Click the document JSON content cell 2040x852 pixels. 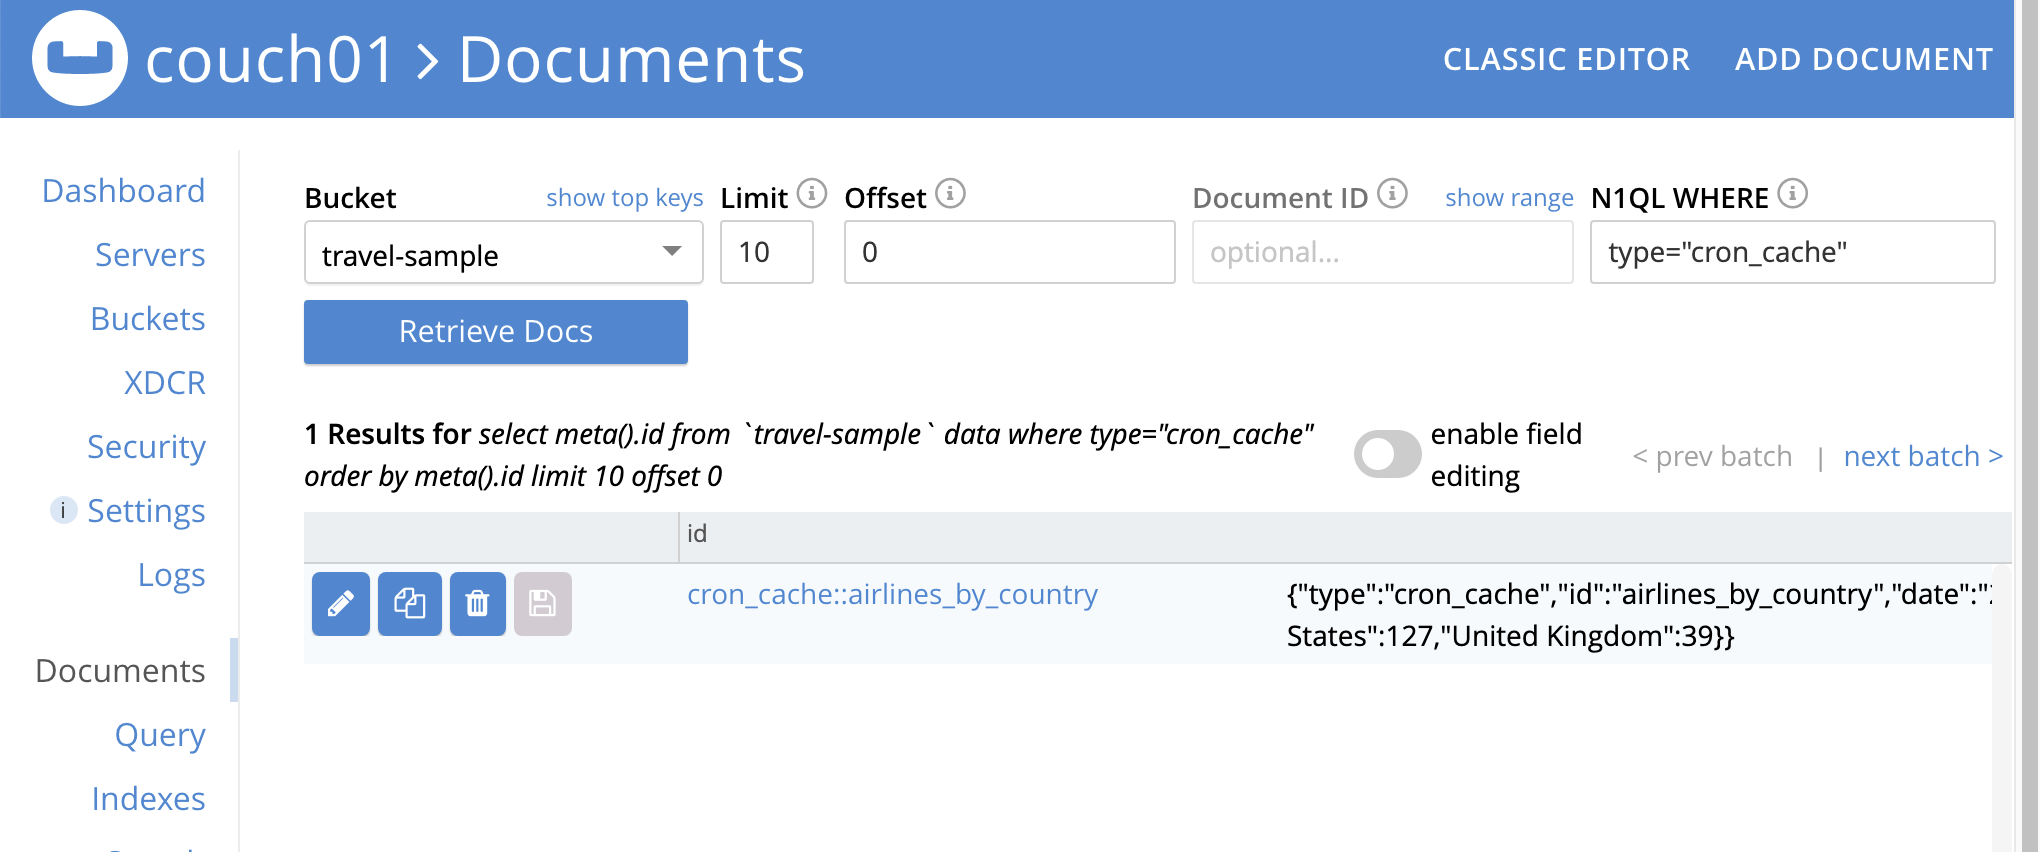point(1638,615)
